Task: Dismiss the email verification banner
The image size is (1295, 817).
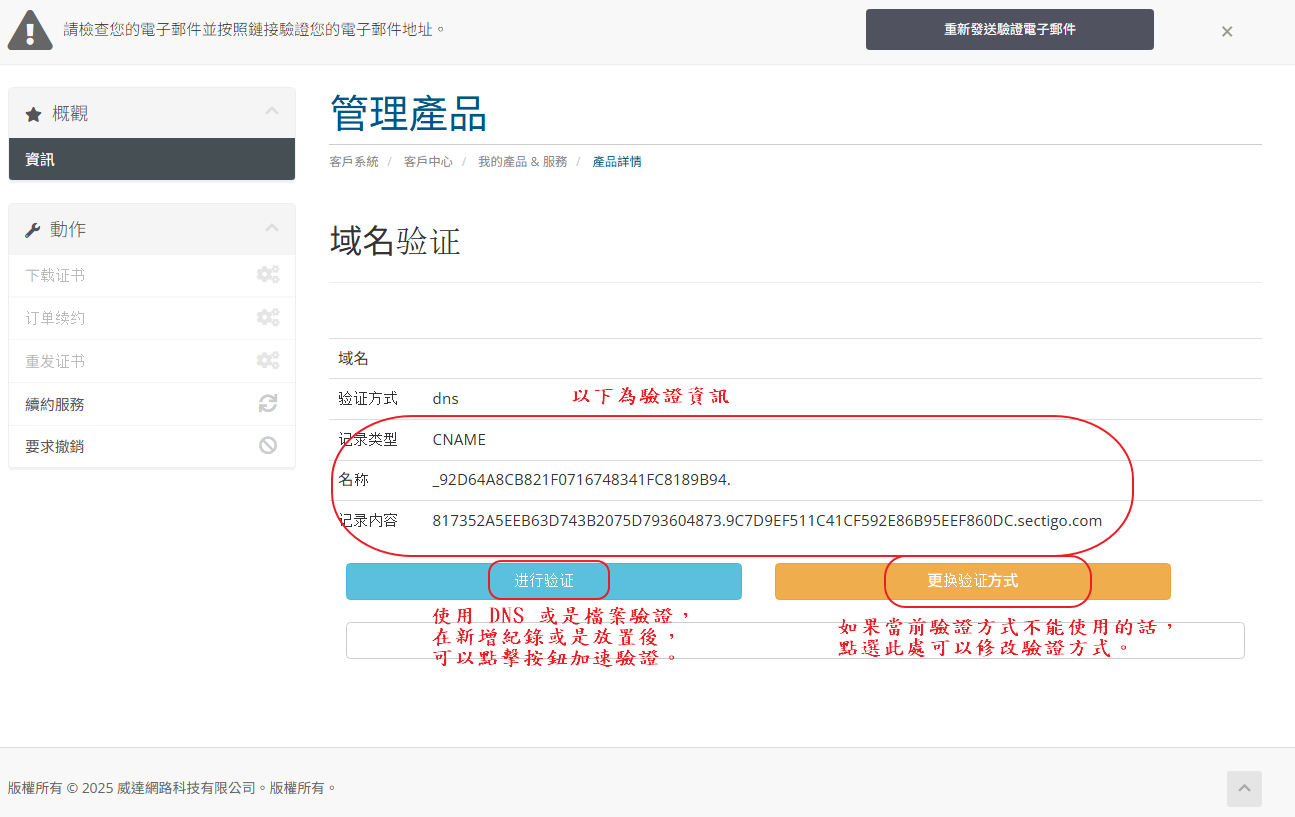Action: click(x=1226, y=31)
